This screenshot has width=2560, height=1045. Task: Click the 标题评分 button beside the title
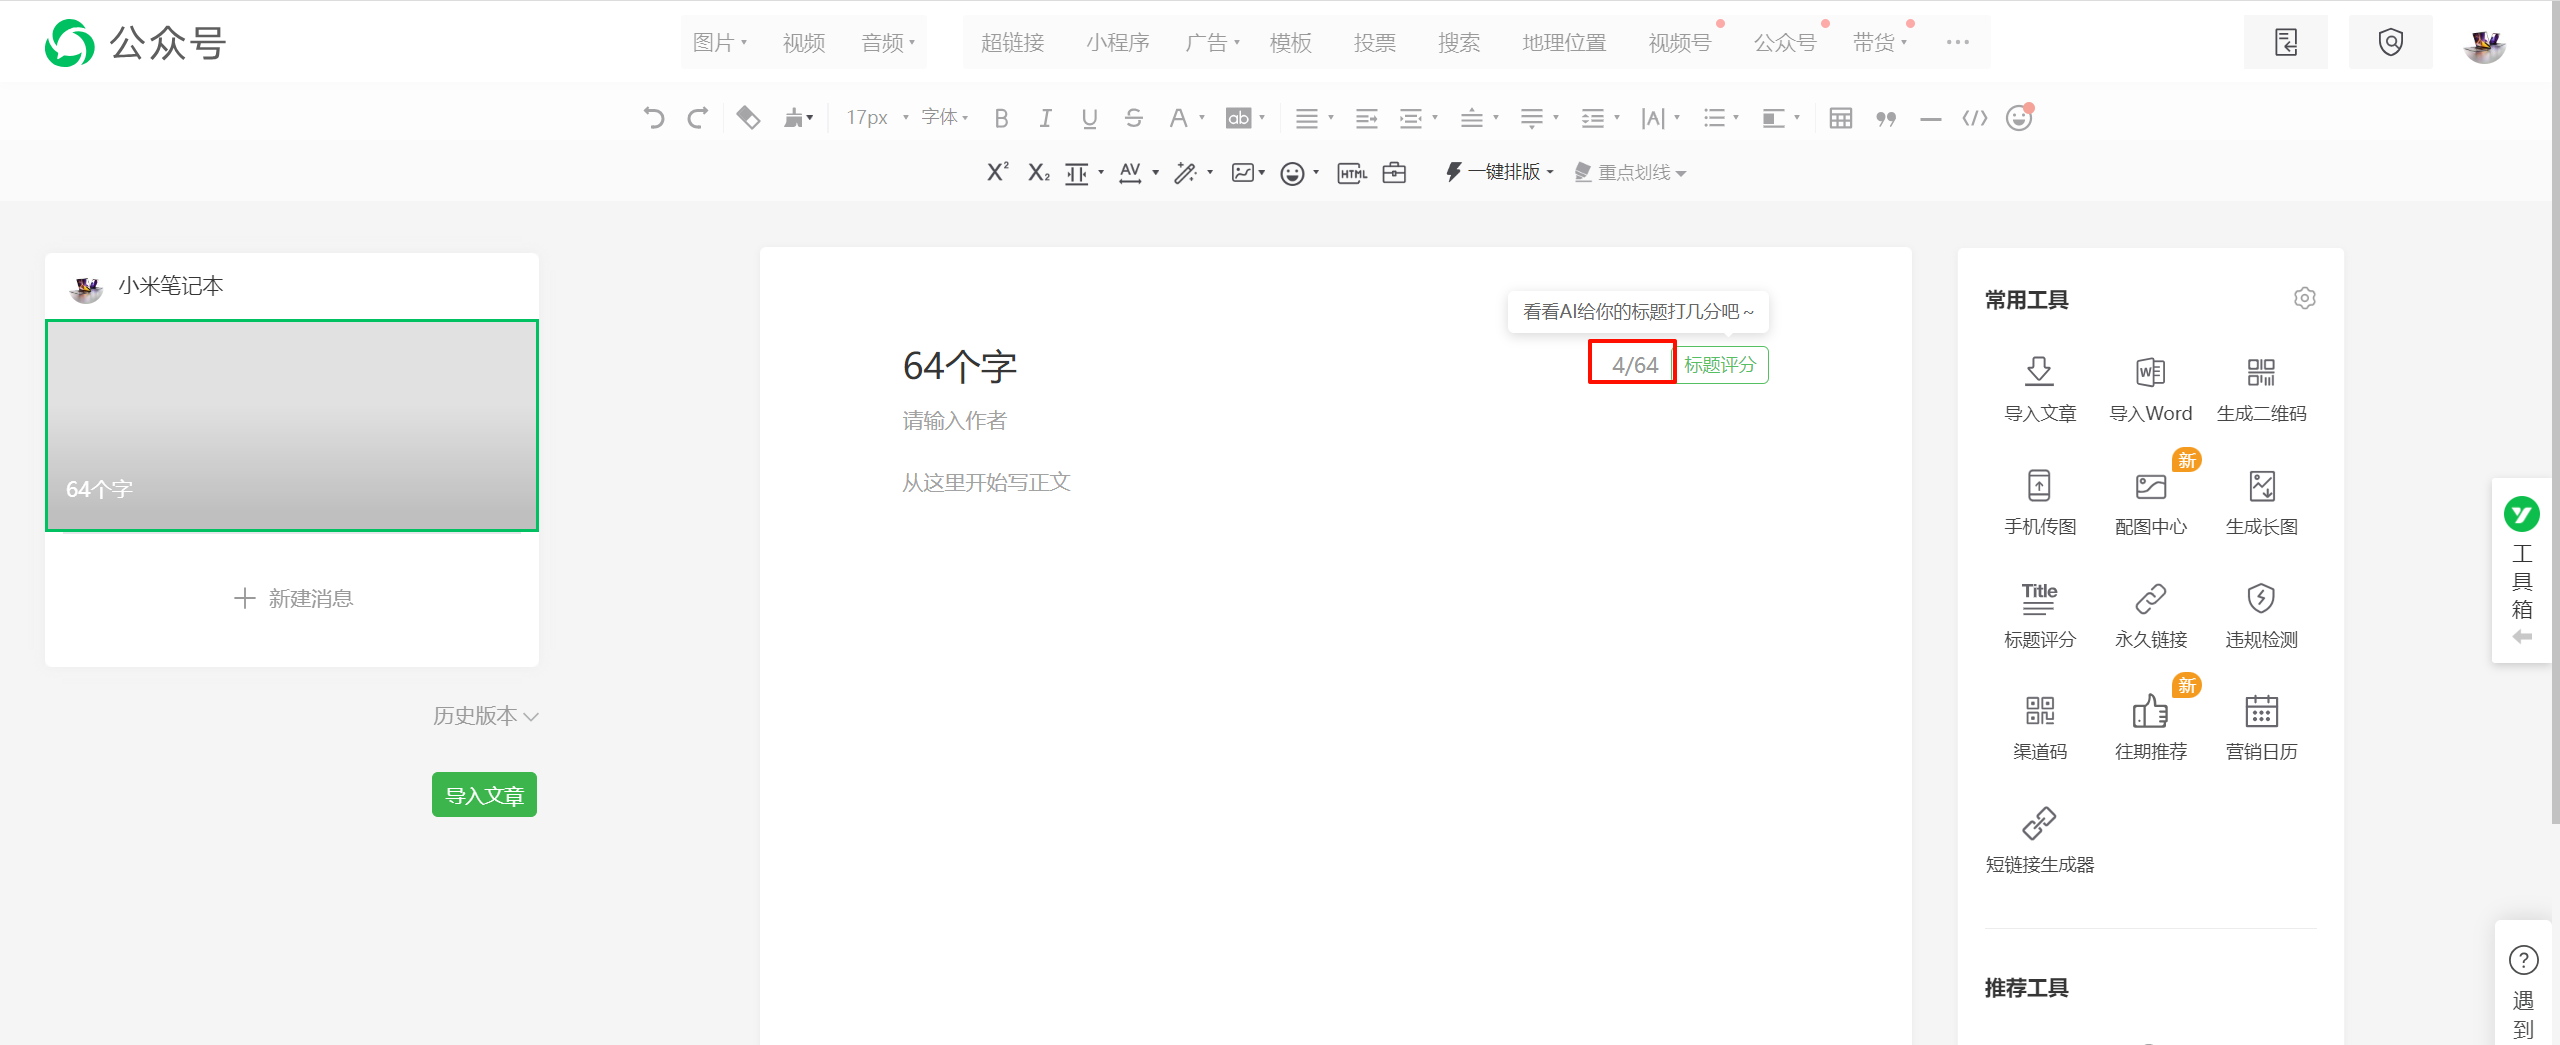(1720, 365)
